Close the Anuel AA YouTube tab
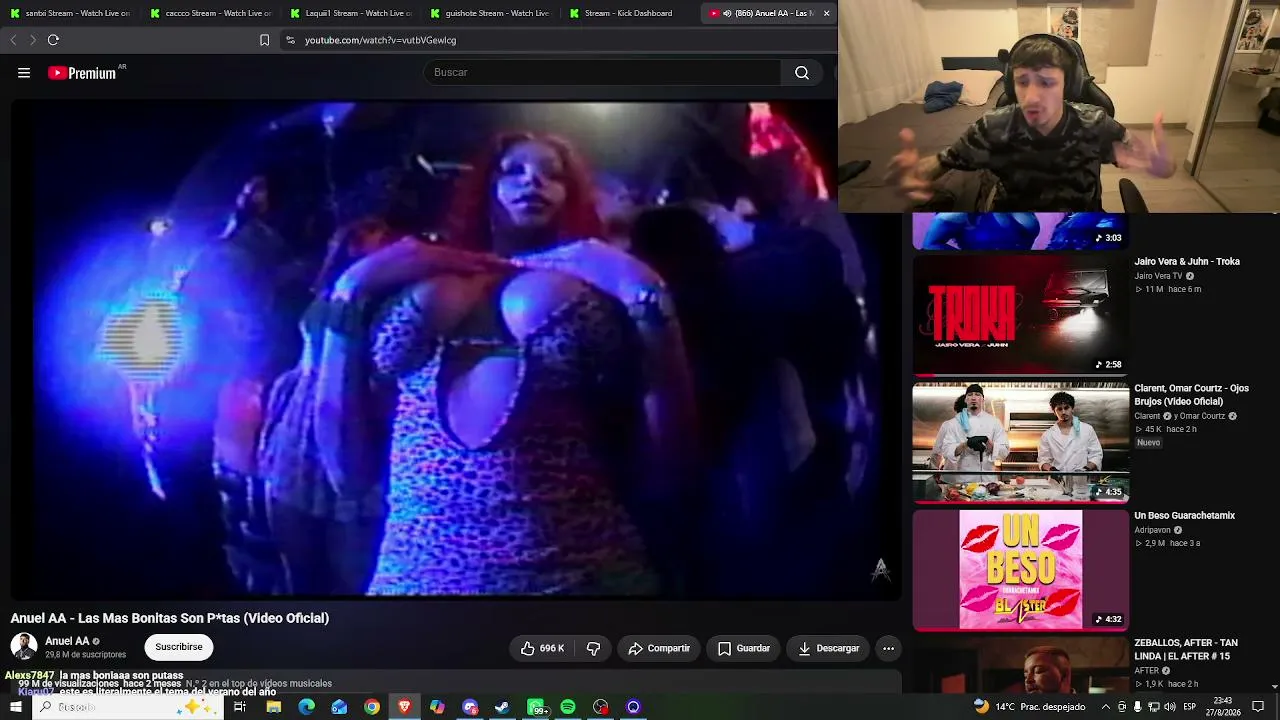Viewport: 1280px width, 720px height. (x=826, y=13)
